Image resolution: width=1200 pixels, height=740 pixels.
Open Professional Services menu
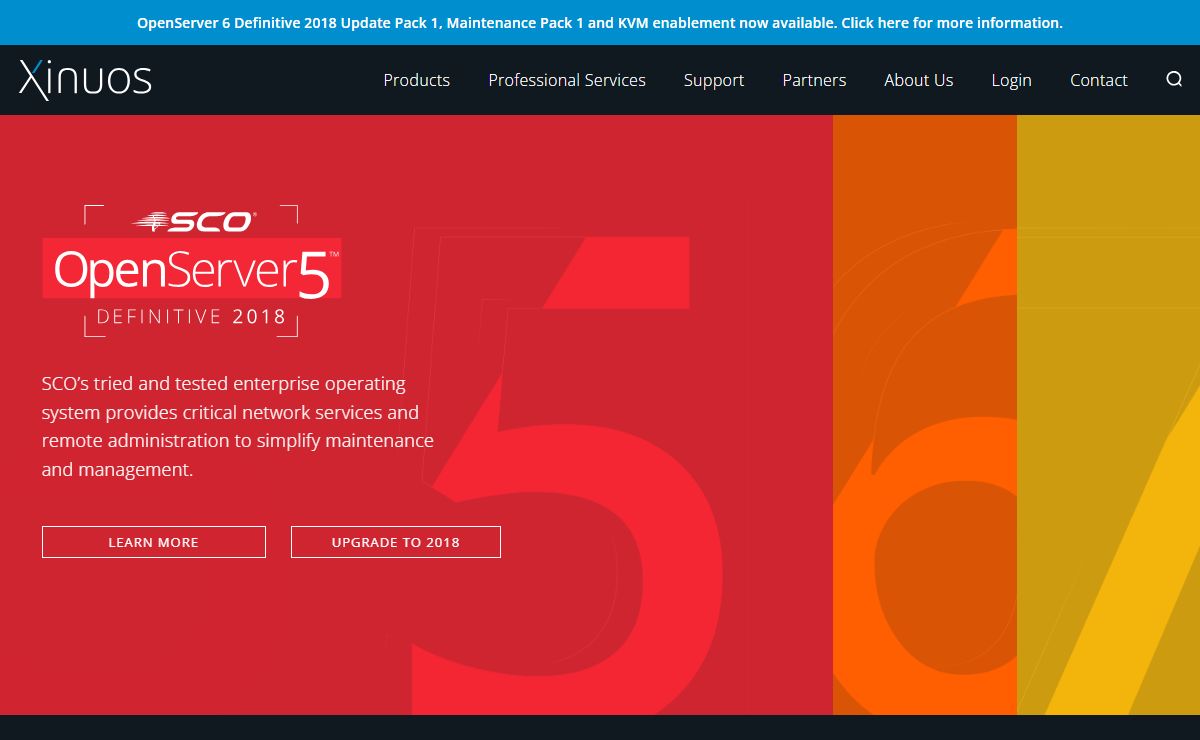click(567, 80)
